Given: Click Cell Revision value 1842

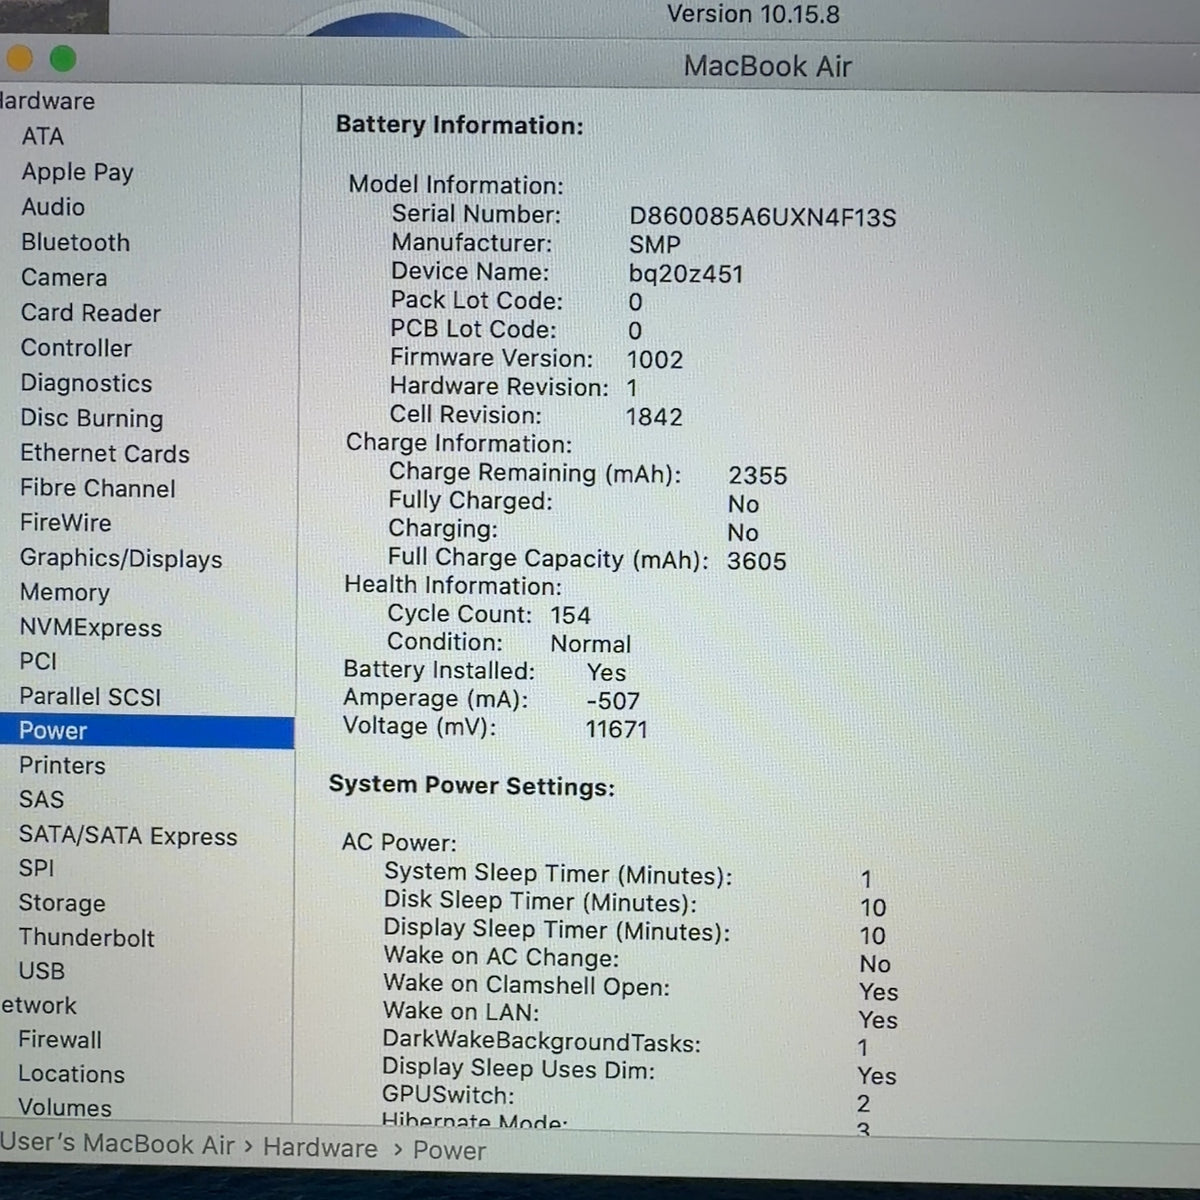Looking at the screenshot, I should click(654, 416).
